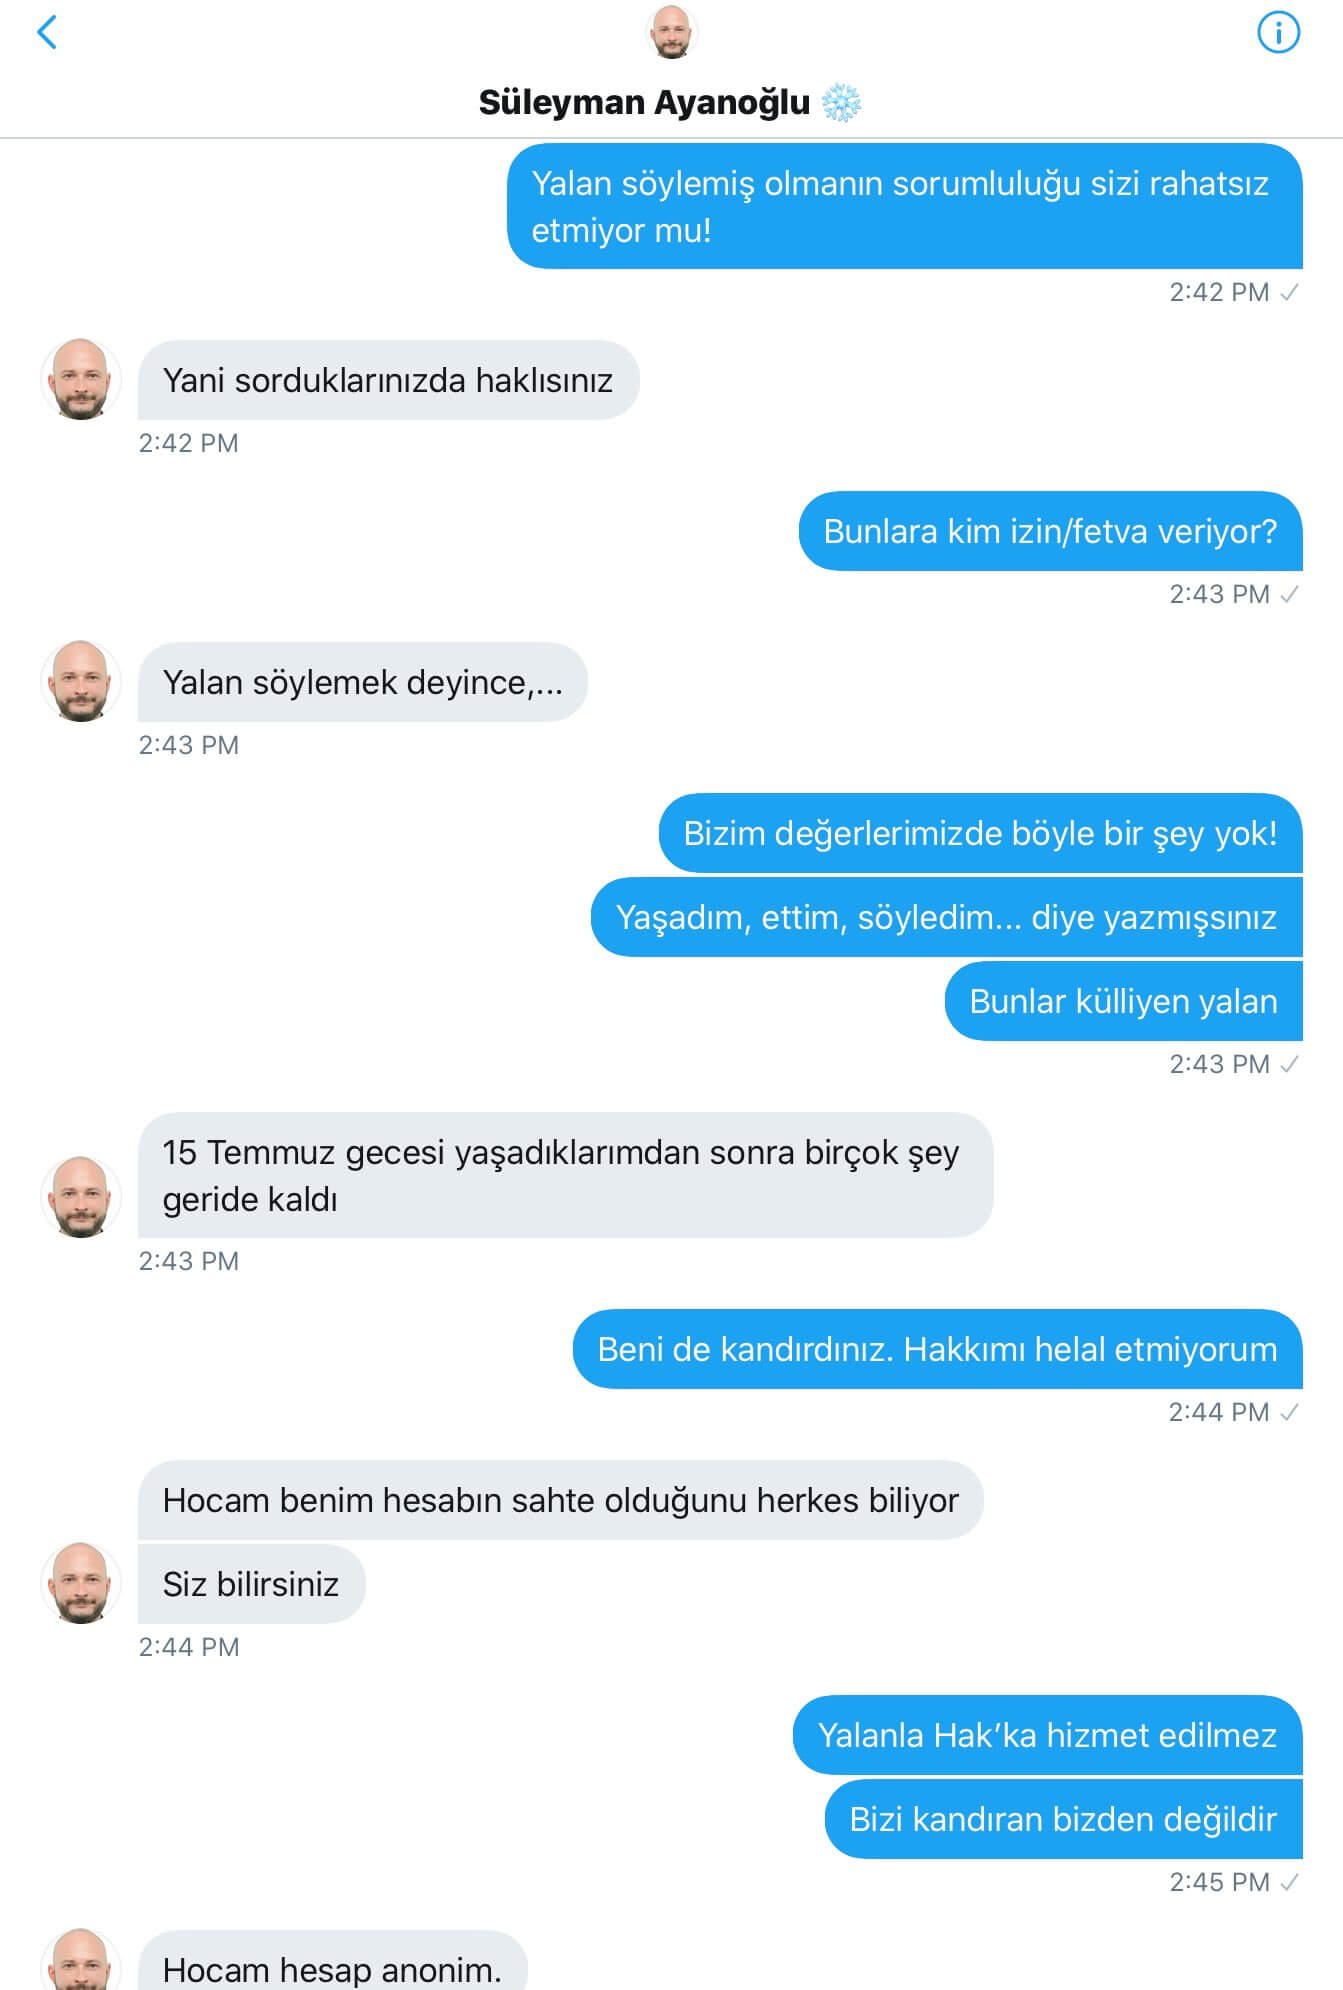
Task: Tap the 'Yaşadım, ettim, söyledim...' message
Action: (x=947, y=917)
